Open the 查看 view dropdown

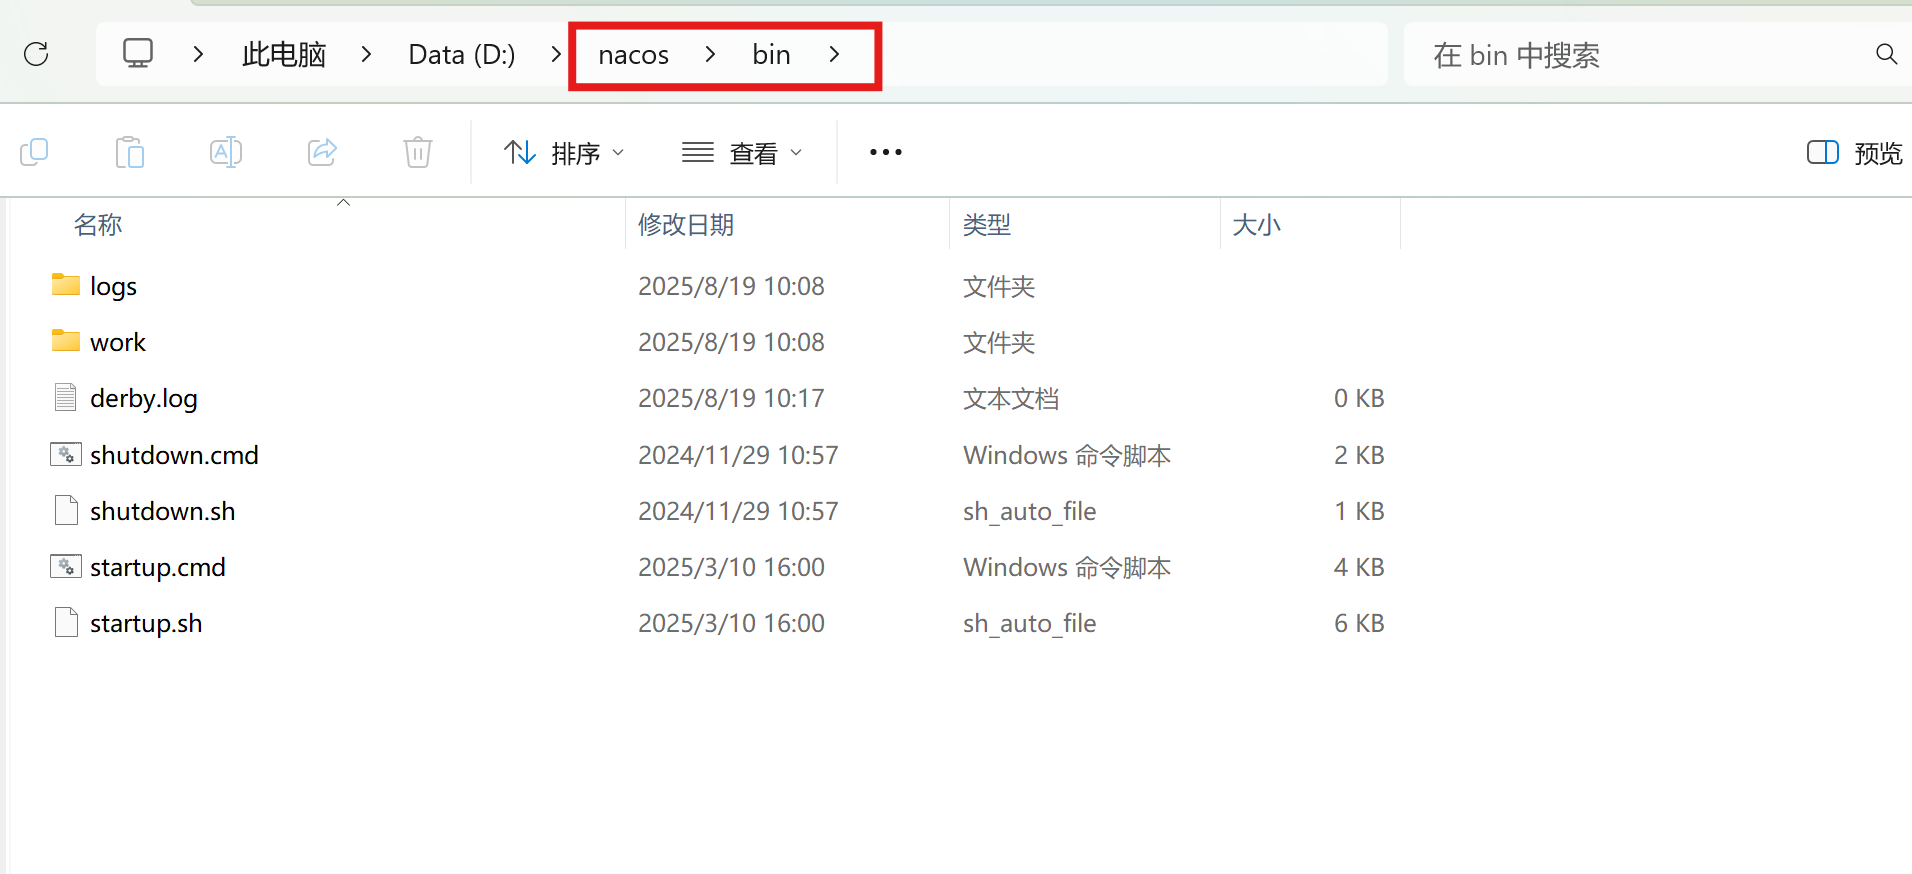tap(742, 152)
